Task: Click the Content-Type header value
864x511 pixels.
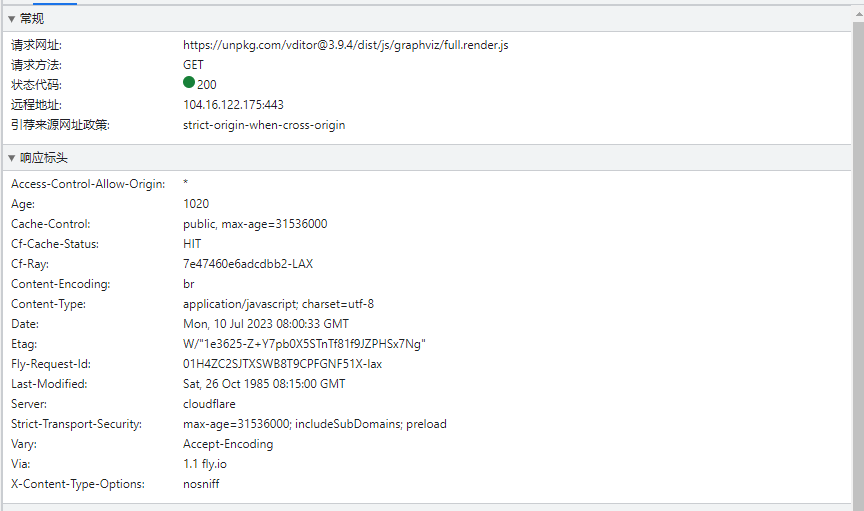Action: (x=278, y=304)
